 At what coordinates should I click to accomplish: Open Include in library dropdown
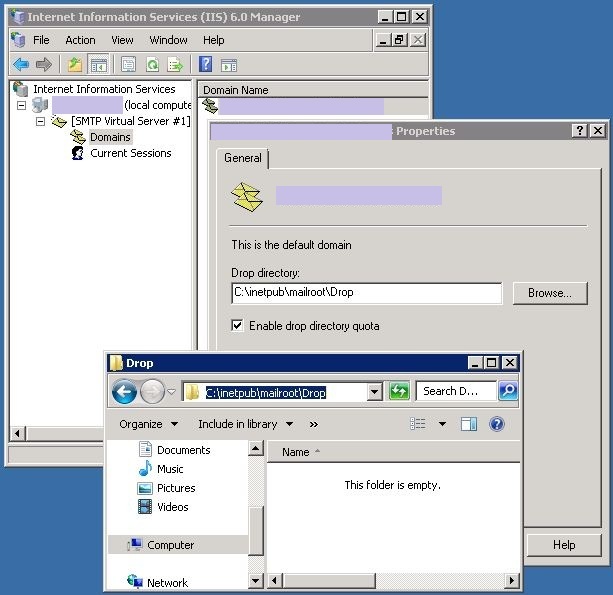(246, 424)
